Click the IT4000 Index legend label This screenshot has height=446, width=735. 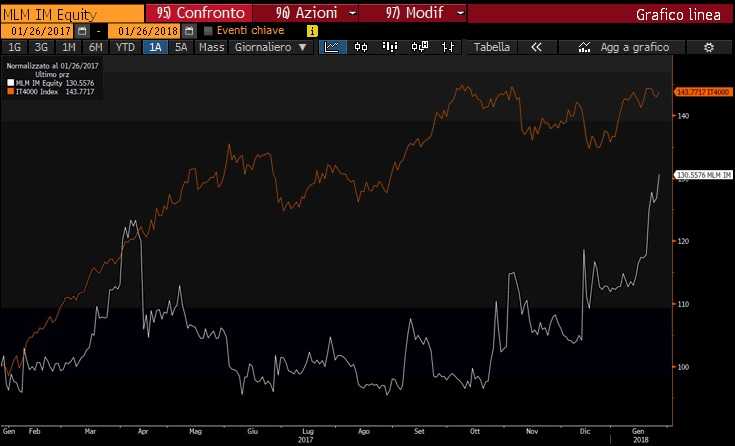coord(37,91)
